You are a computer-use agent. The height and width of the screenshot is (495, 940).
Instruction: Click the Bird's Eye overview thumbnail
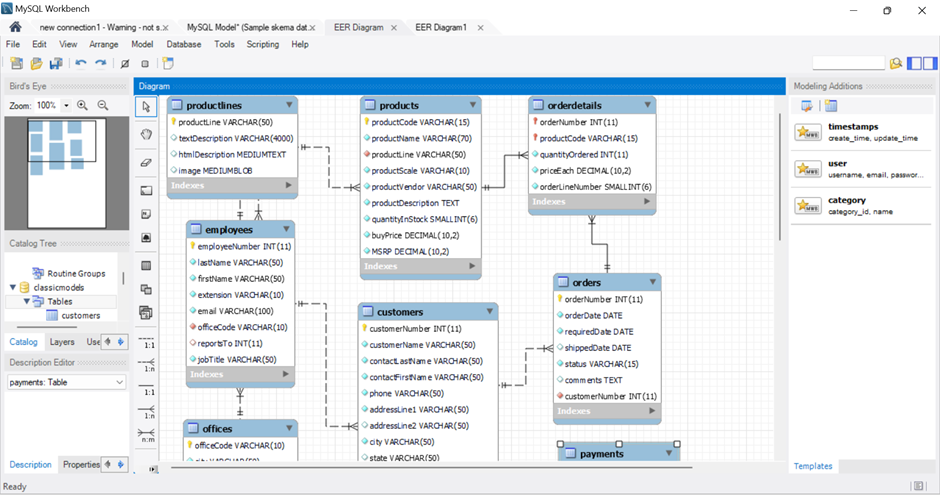pos(67,174)
